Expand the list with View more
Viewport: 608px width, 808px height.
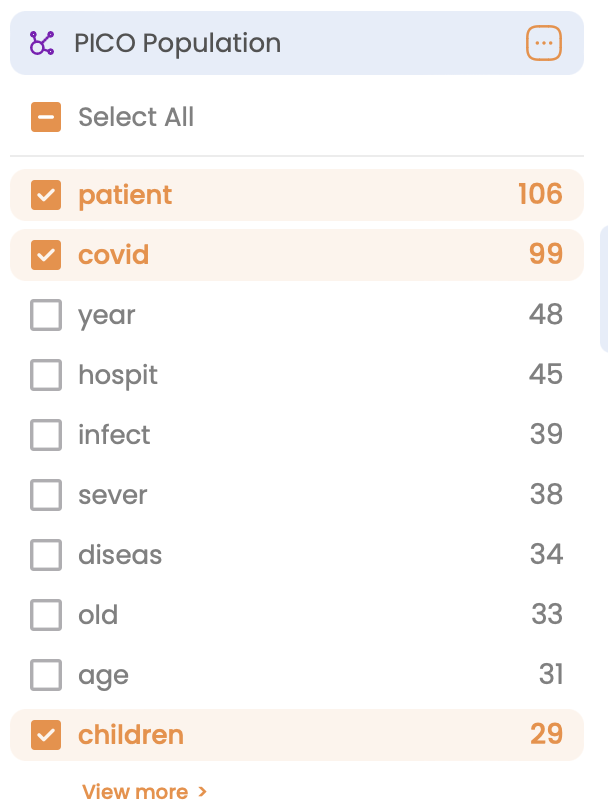pyautogui.click(x=135, y=792)
